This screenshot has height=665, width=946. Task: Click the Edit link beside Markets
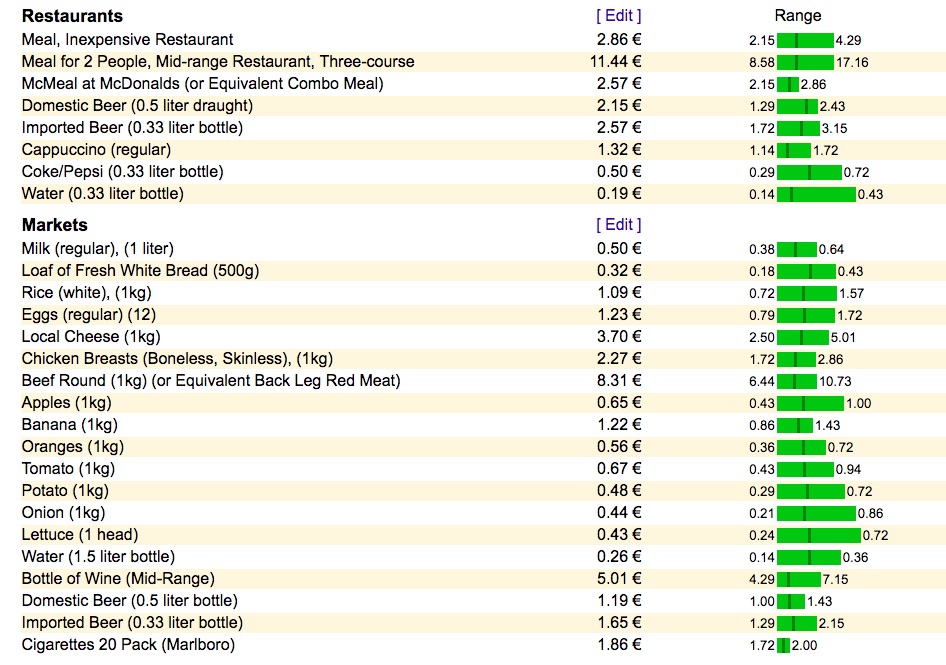point(618,224)
